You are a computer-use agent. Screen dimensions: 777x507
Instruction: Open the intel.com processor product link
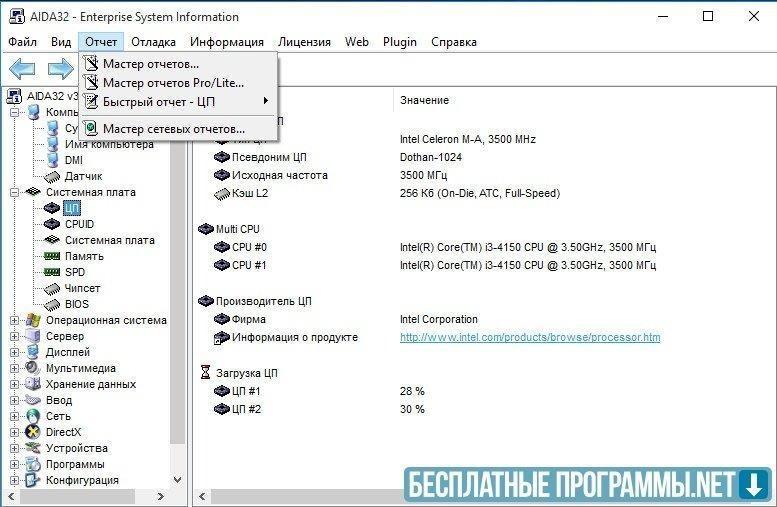click(x=530, y=338)
